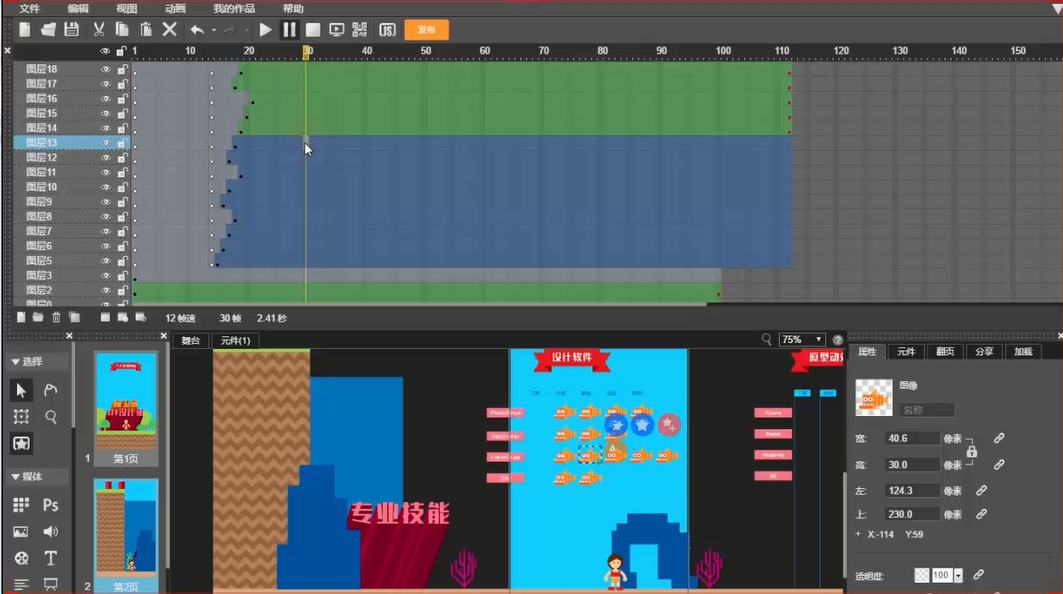Click the video film reel icon
Viewport: 1063px width, 594px height.
coord(22,558)
